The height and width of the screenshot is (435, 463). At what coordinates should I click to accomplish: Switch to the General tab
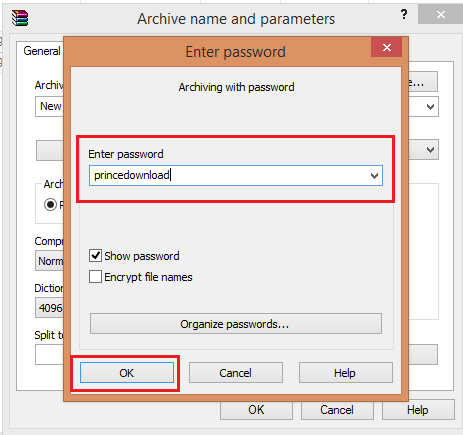(41, 51)
